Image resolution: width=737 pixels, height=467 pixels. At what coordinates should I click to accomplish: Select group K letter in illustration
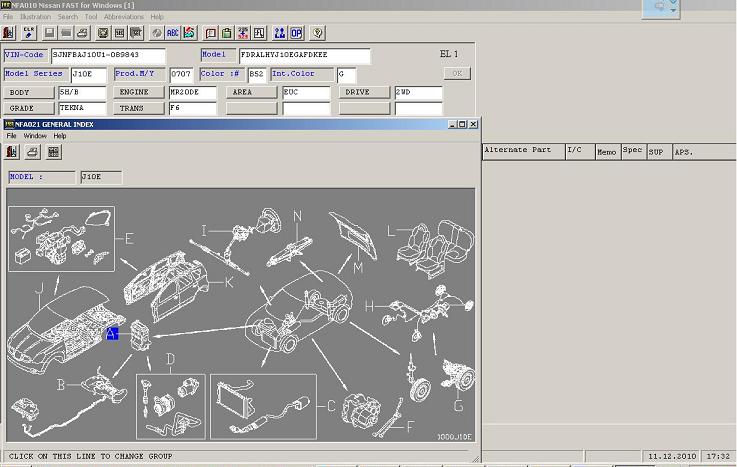click(229, 282)
